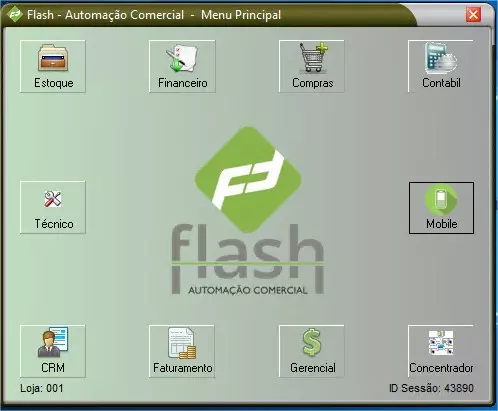The height and width of the screenshot is (411, 498).
Task: Select the 'Gerencial' text label
Action: (313, 368)
